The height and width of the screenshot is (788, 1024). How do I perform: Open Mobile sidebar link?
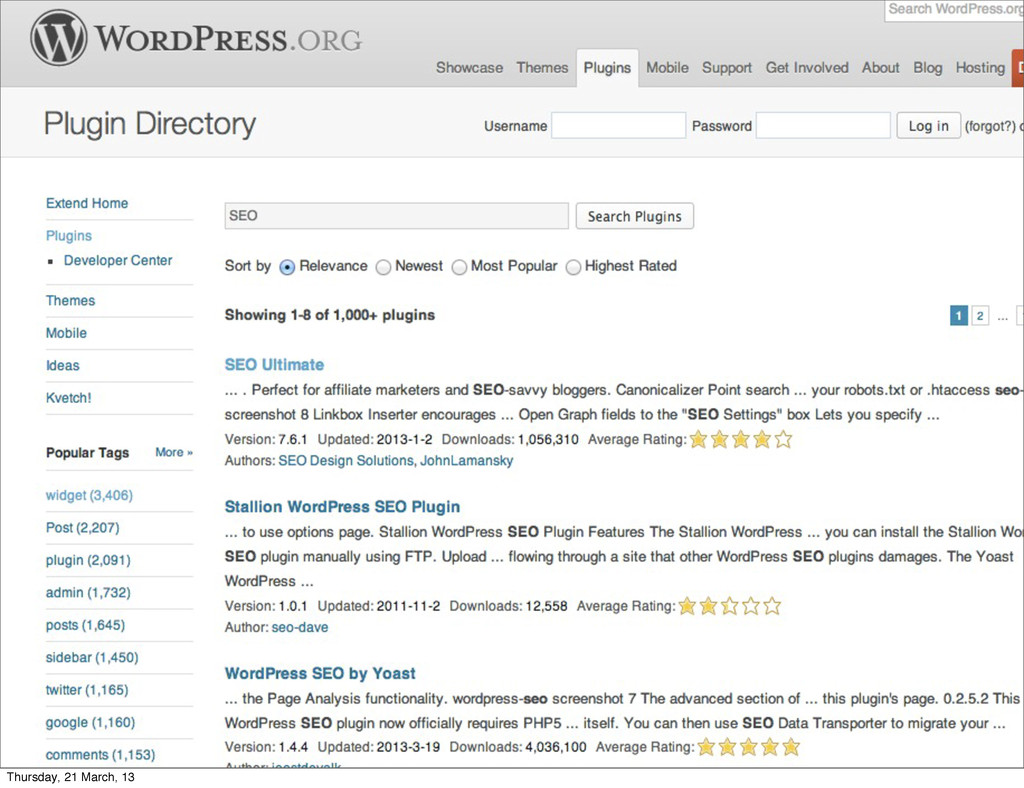click(x=66, y=333)
